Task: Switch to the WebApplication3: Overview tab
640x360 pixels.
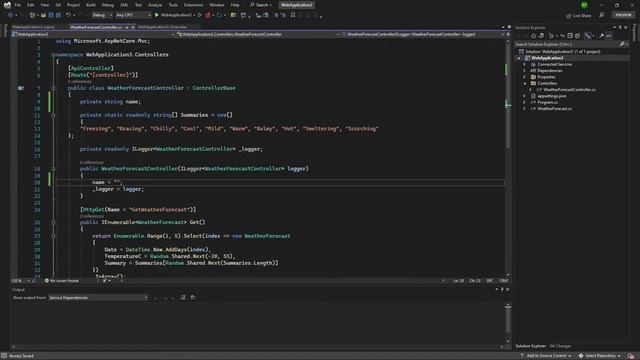Action: 162,27
